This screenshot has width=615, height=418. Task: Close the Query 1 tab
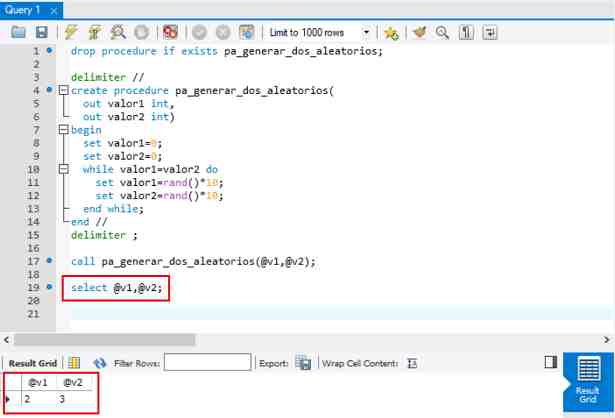click(x=54, y=11)
